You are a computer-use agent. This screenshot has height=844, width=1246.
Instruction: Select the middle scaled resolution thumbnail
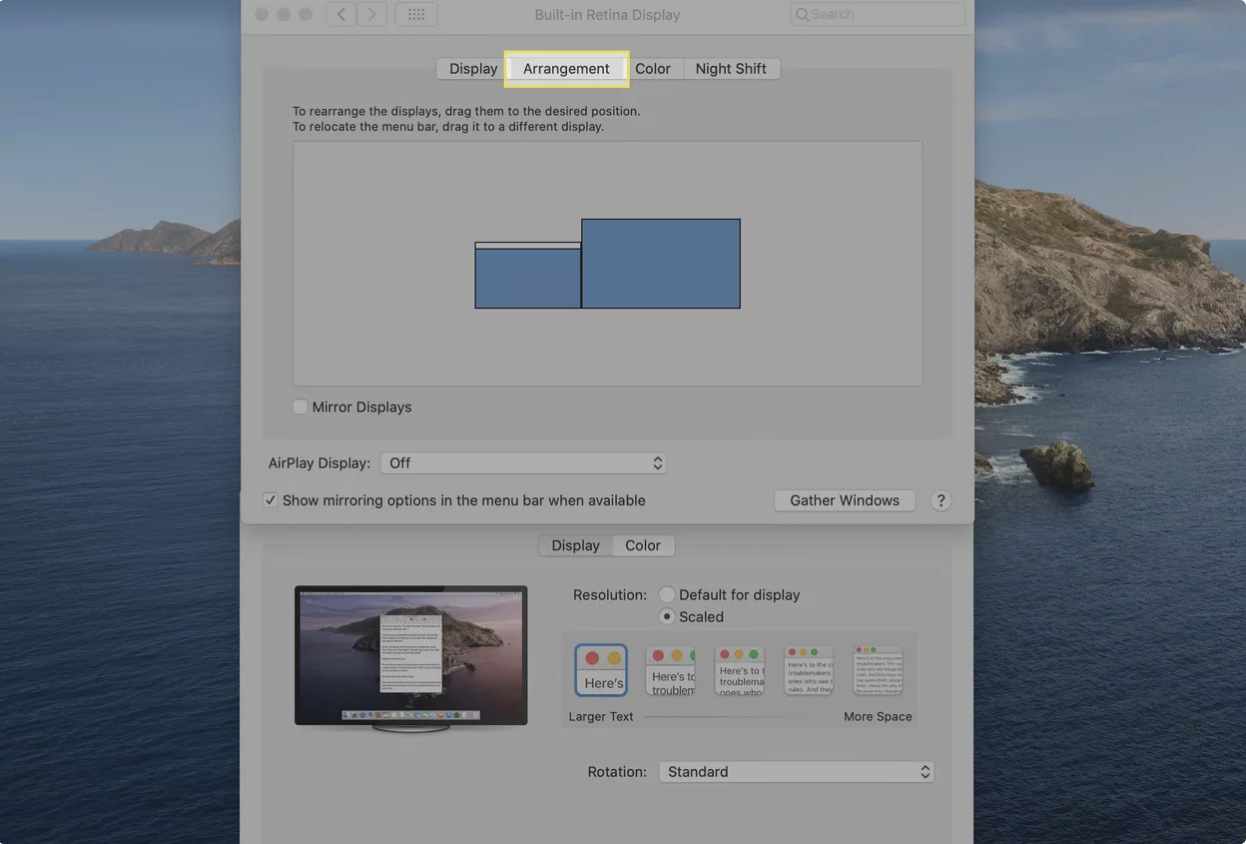[740, 670]
